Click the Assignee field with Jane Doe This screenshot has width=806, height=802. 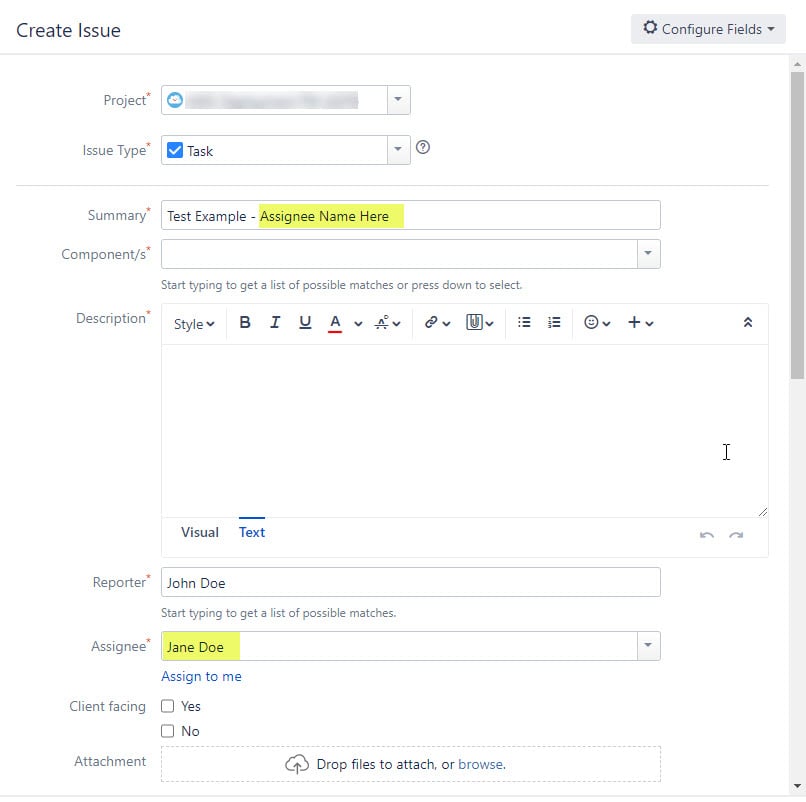click(399, 646)
